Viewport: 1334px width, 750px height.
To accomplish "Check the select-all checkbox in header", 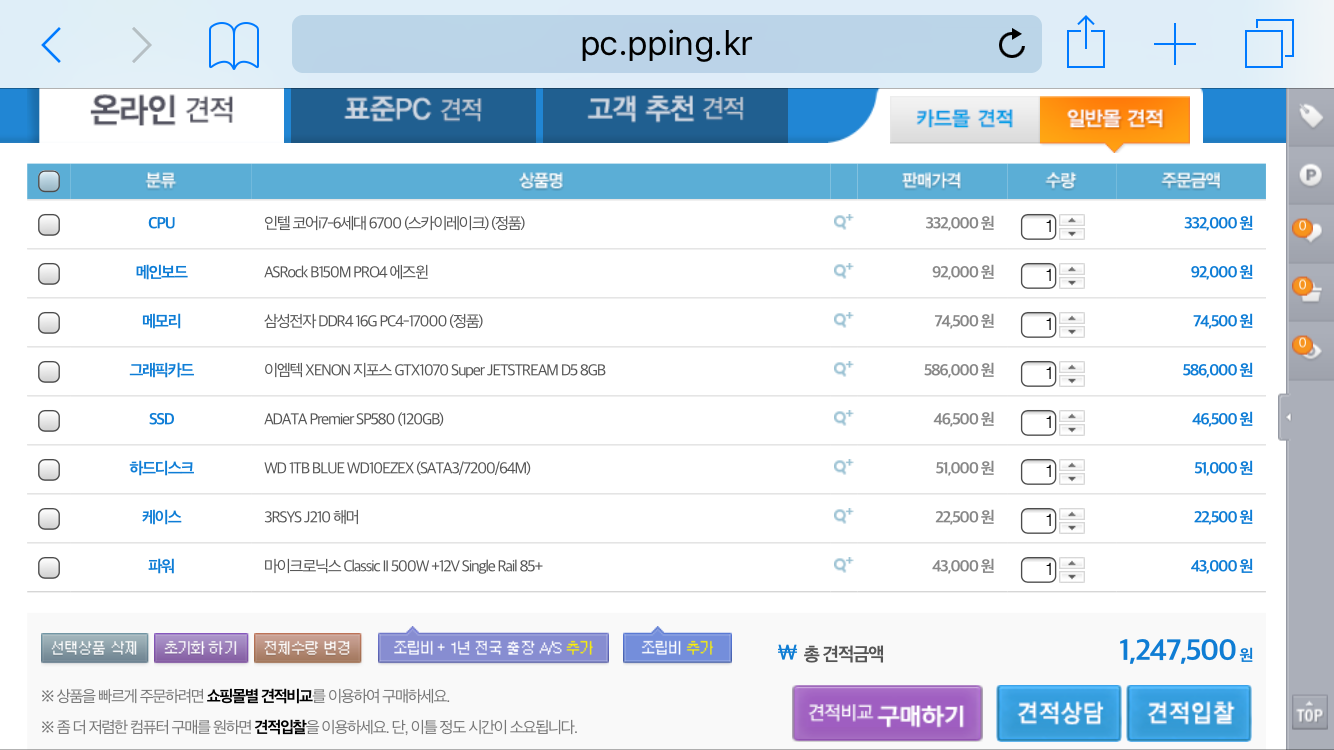I will [48, 181].
